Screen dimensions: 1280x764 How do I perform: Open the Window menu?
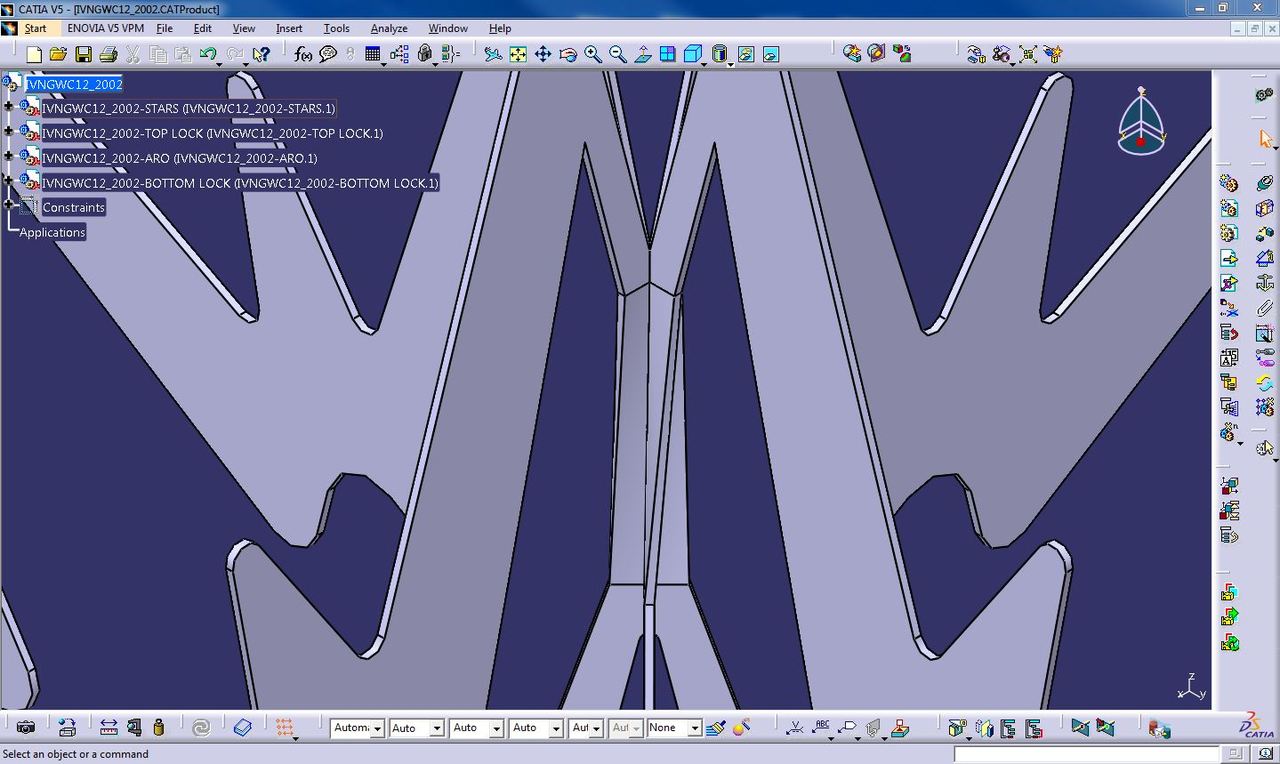click(x=448, y=28)
